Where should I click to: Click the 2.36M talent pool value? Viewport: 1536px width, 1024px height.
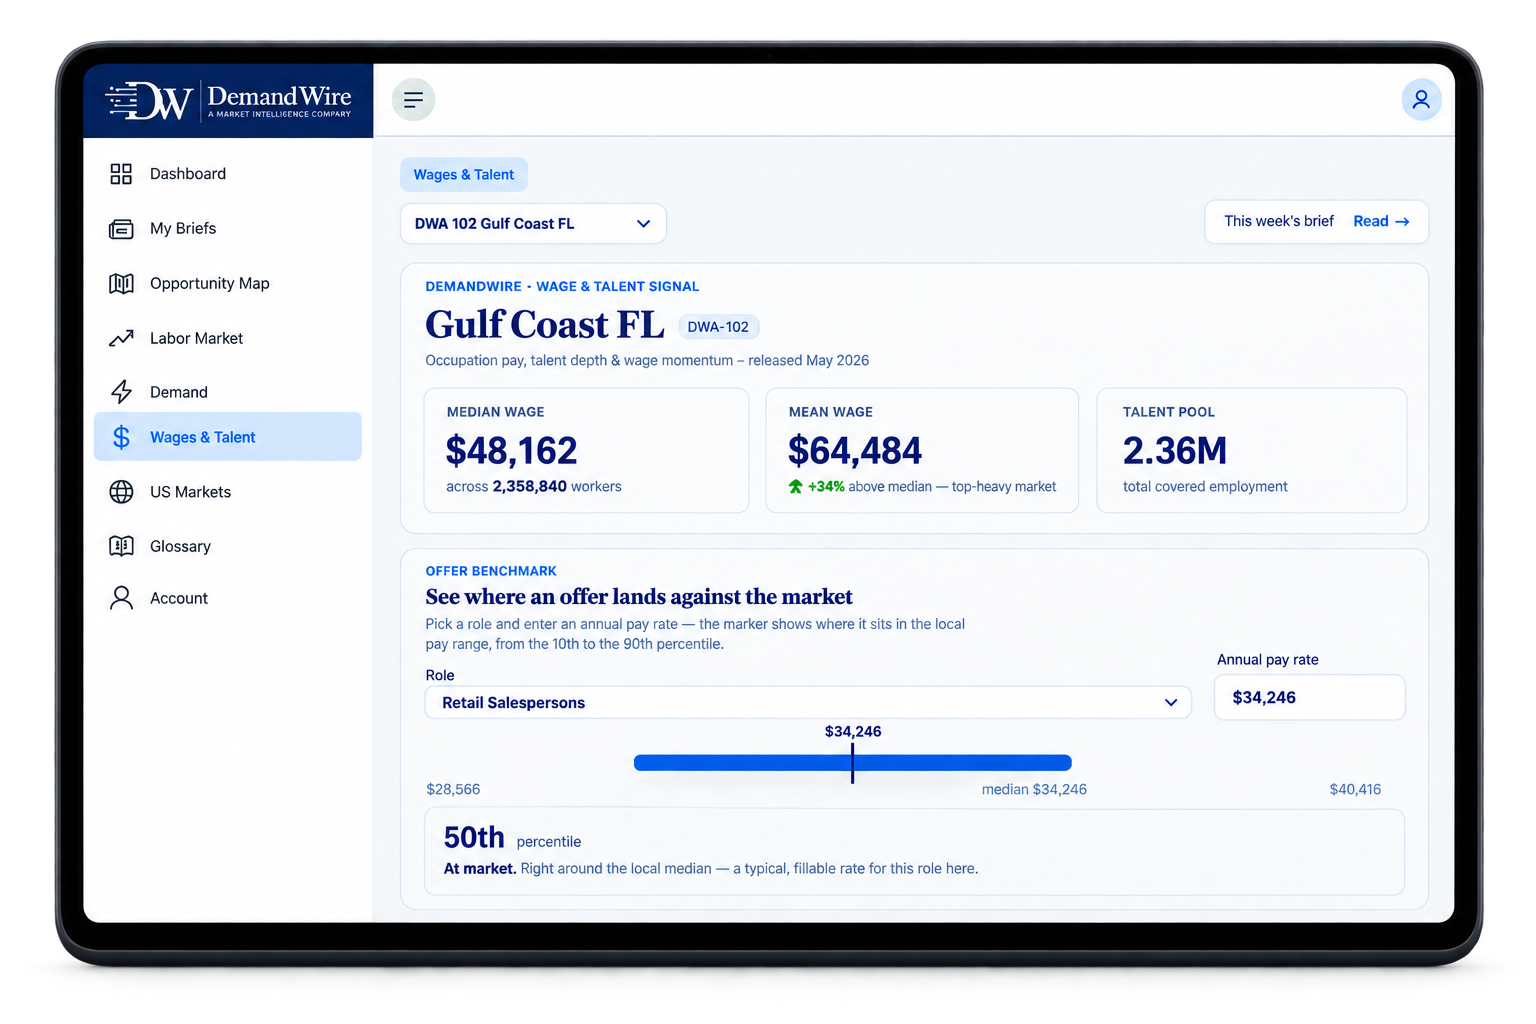tap(1175, 451)
